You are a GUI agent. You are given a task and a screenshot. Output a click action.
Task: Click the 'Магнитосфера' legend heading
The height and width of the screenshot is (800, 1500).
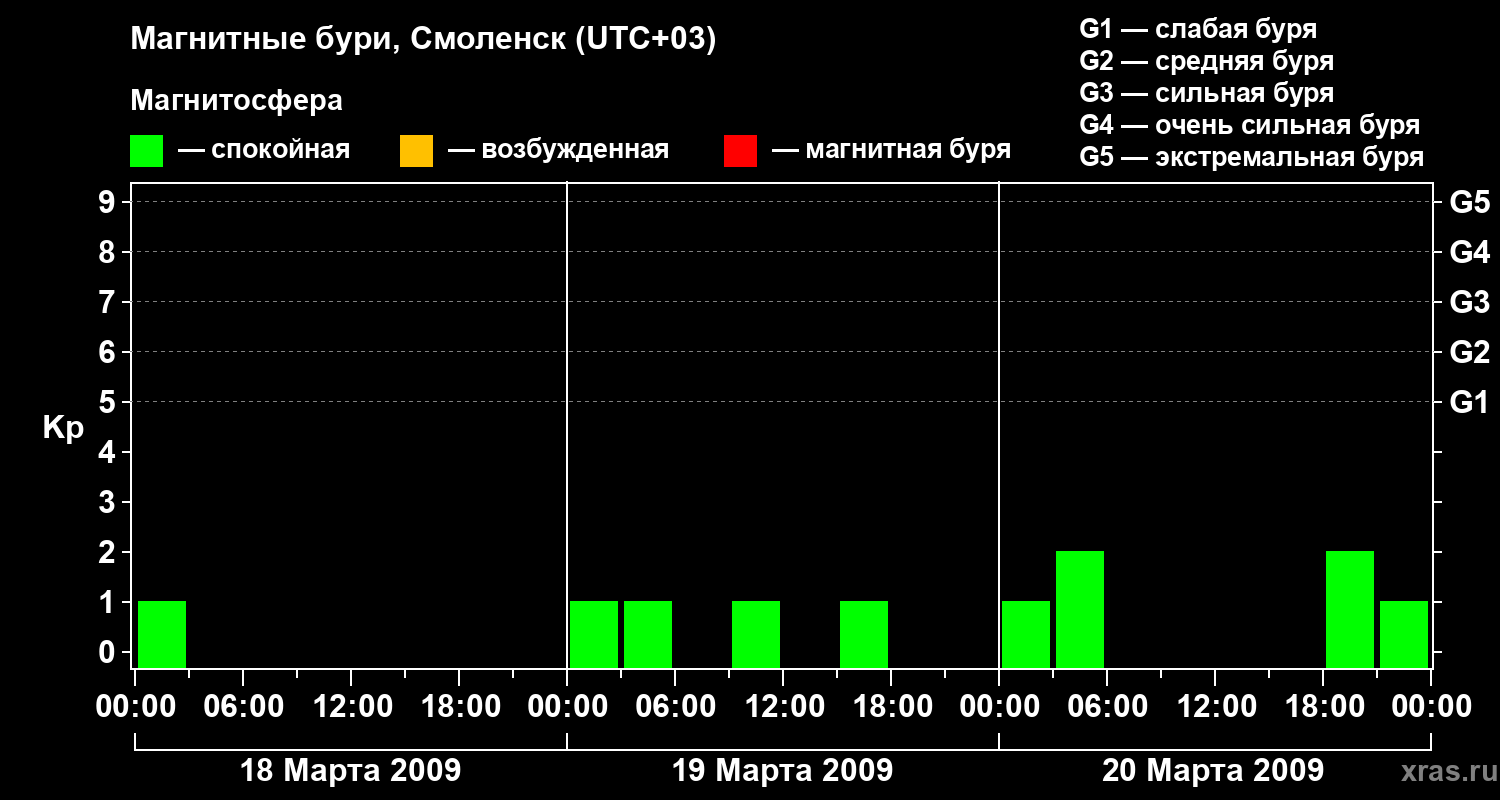pyautogui.click(x=237, y=101)
